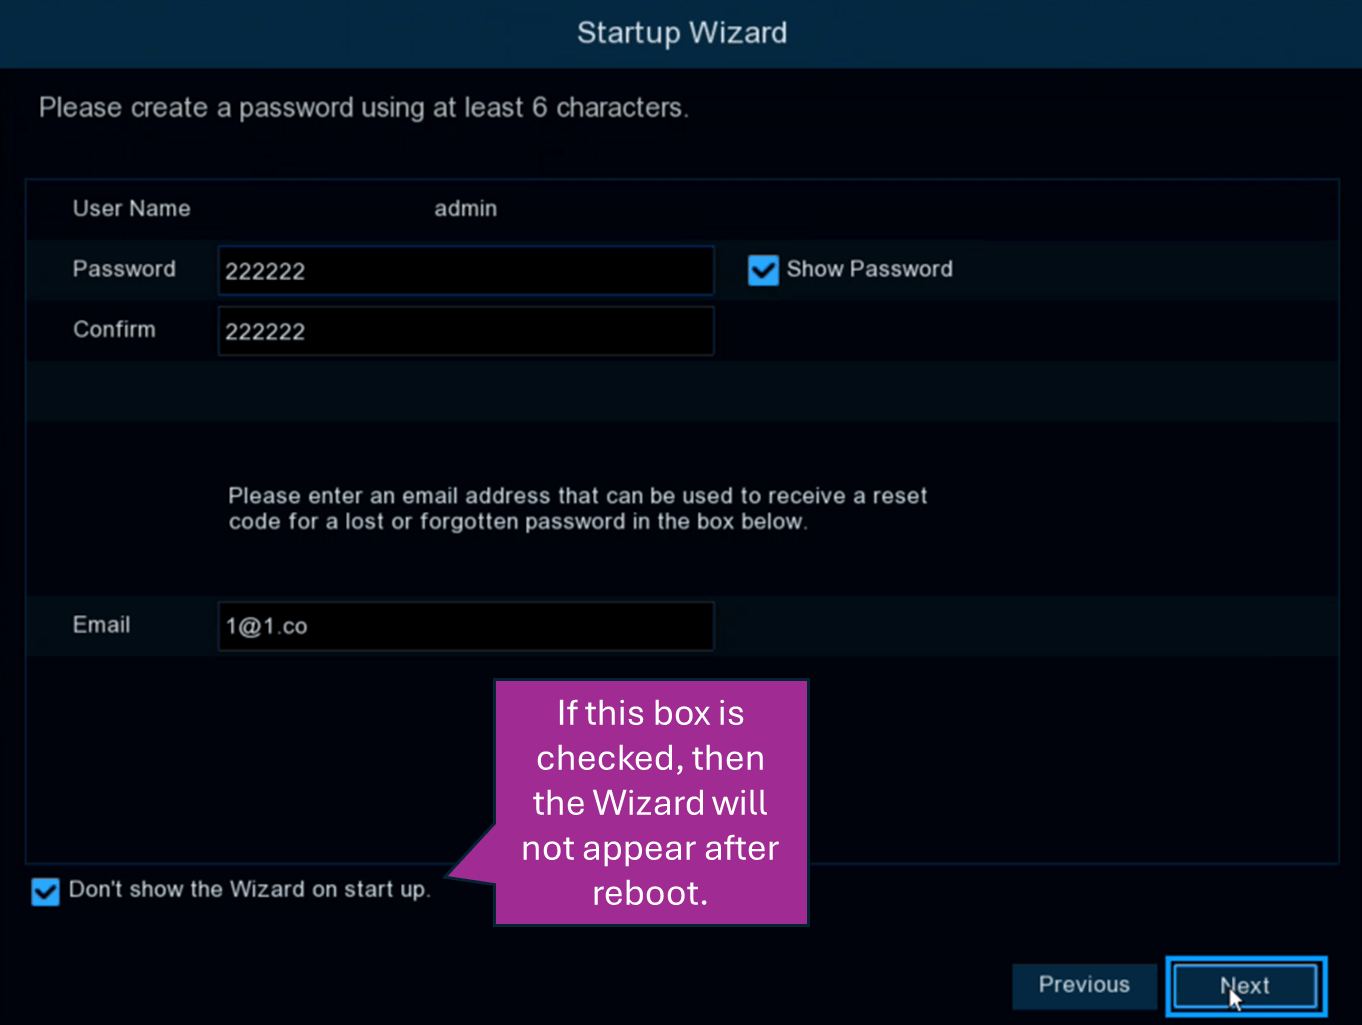Disable the Don't show the Wizard on start up option
The width and height of the screenshot is (1362, 1025).
coord(45,891)
